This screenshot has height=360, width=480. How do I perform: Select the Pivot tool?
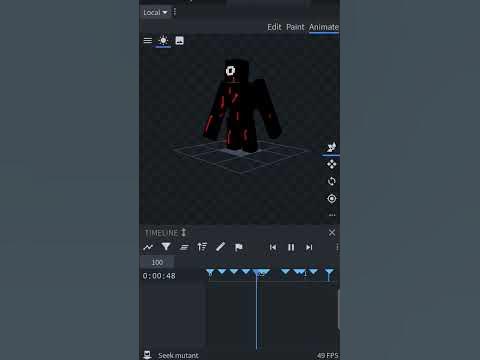coord(331,199)
